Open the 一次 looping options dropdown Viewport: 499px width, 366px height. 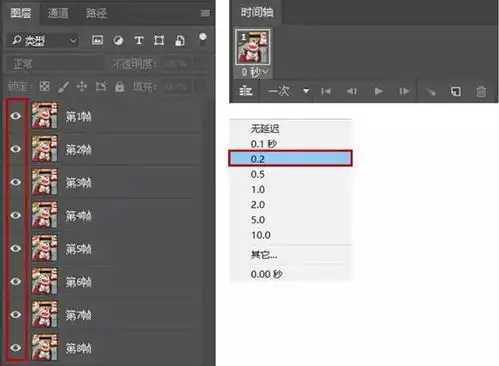289,91
